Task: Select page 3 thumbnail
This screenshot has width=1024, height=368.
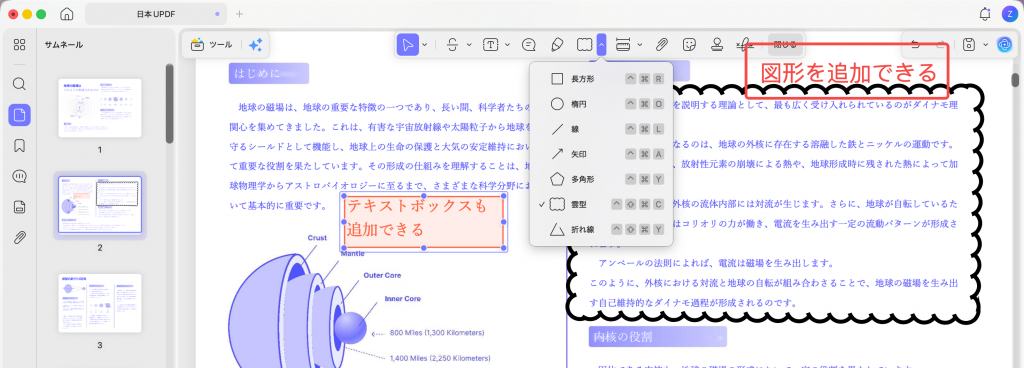Action: 100,303
